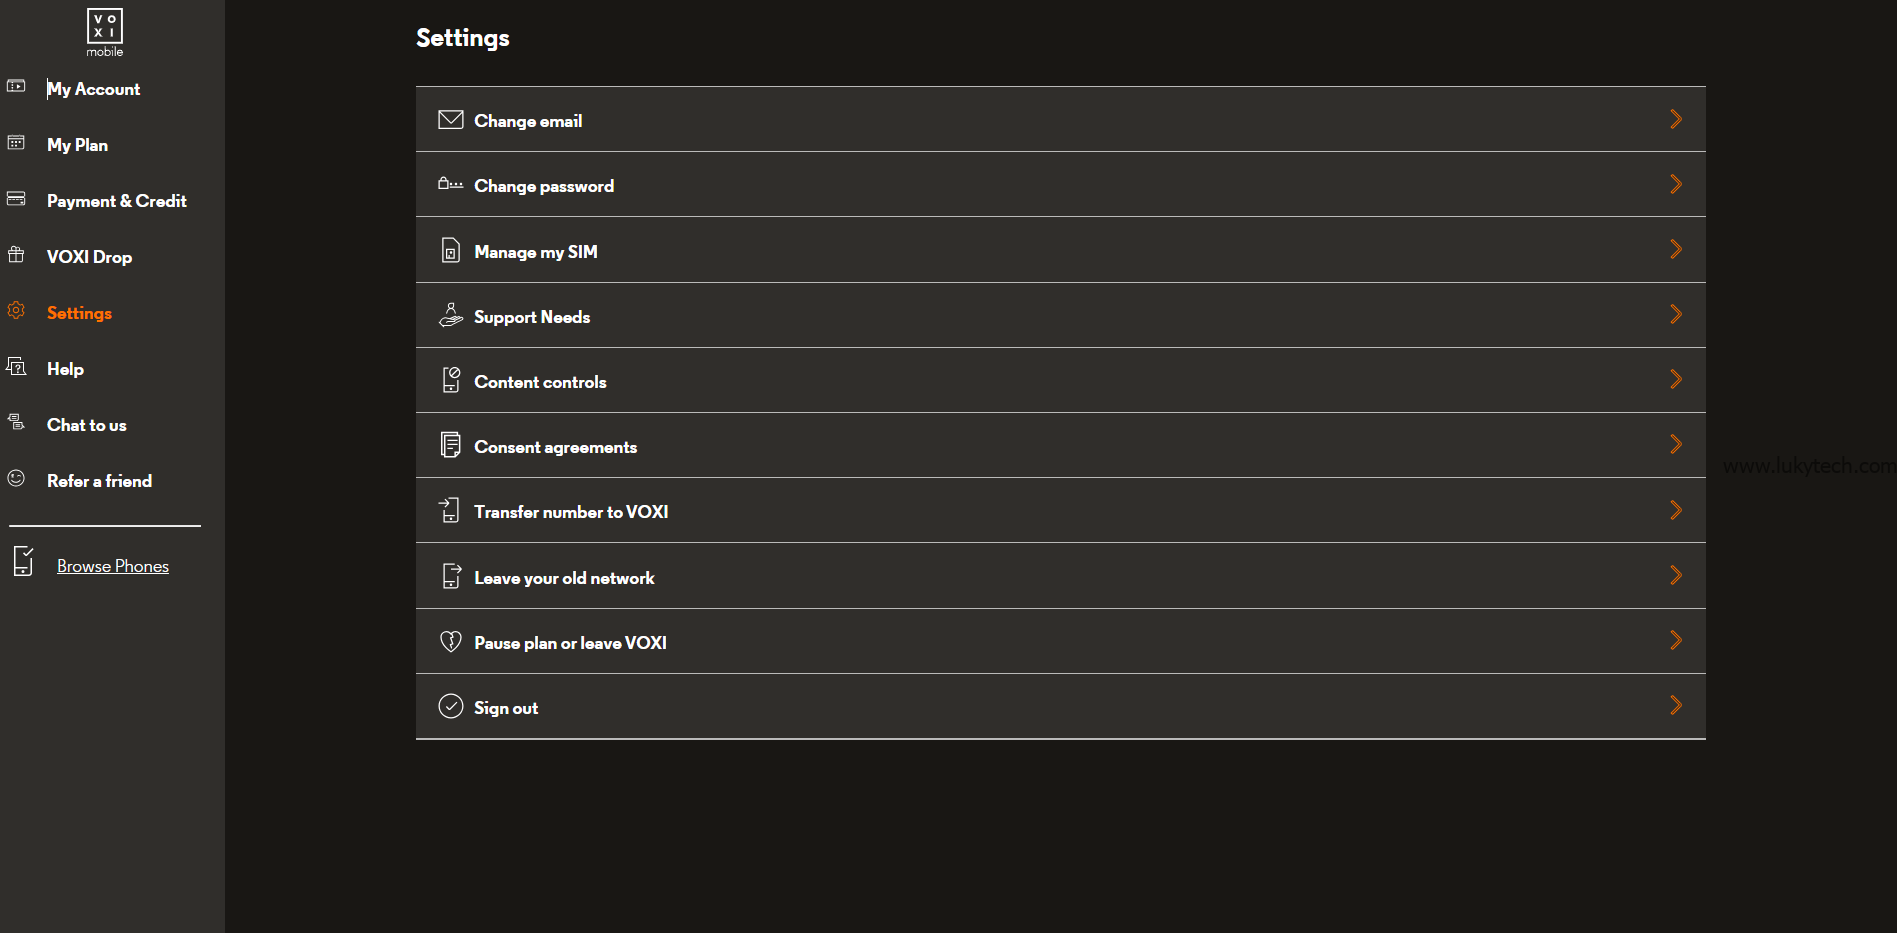This screenshot has width=1897, height=933.
Task: Click the Support Needs hand icon
Action: tap(451, 315)
